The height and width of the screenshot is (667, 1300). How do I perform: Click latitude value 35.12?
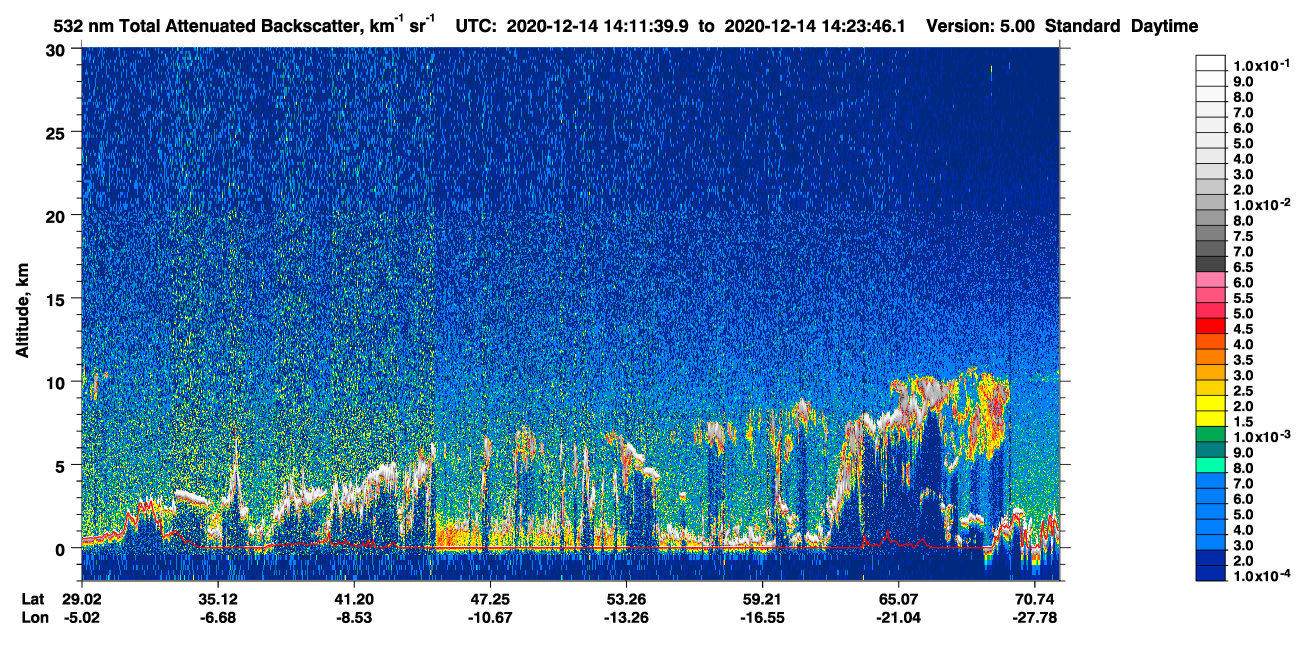click(x=218, y=599)
